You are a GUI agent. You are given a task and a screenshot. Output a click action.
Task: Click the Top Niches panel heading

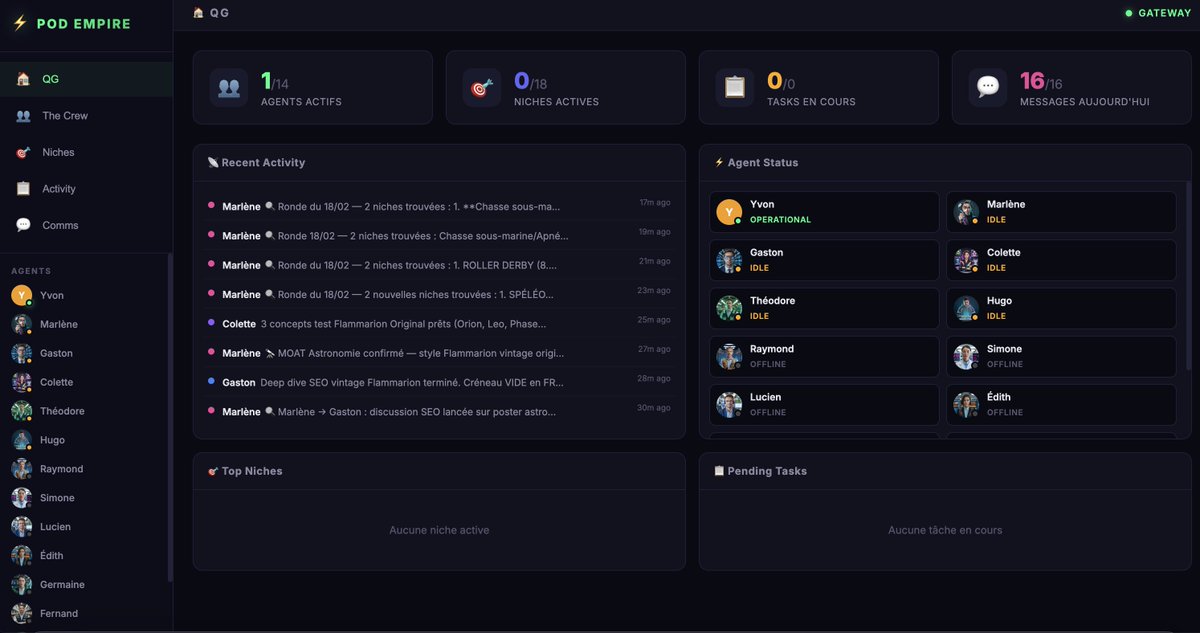[x=244, y=471]
